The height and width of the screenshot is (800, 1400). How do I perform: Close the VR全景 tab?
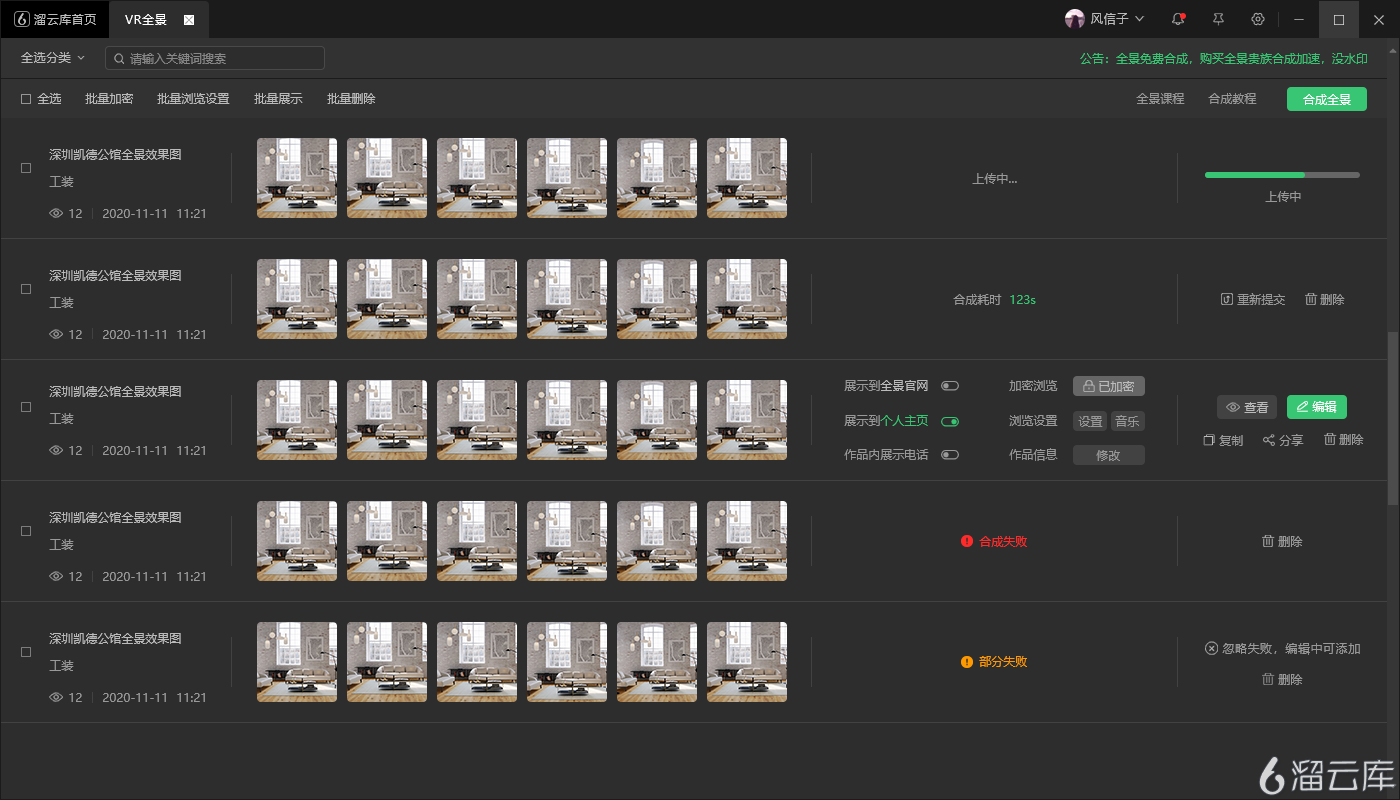189,20
